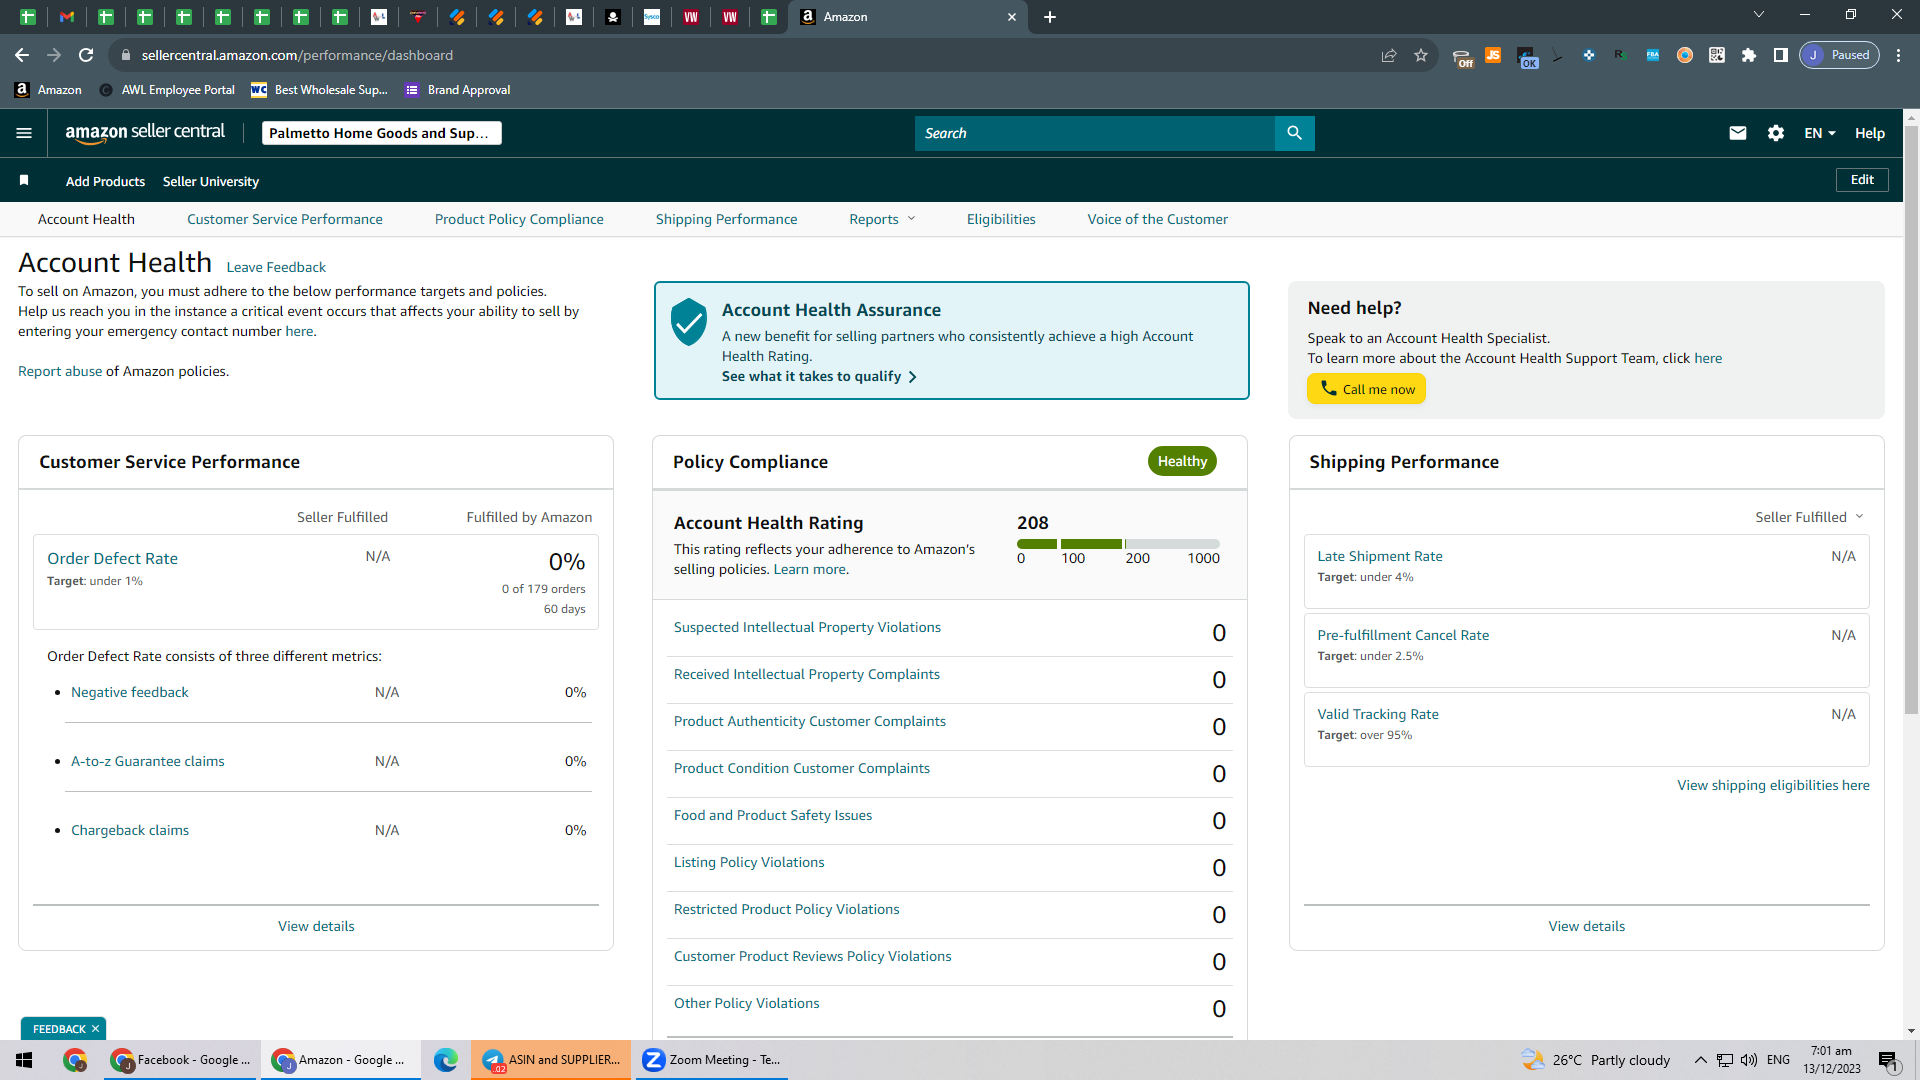The image size is (1920, 1080).
Task: Click View shipping eligibilities here
Action: pos(1773,785)
